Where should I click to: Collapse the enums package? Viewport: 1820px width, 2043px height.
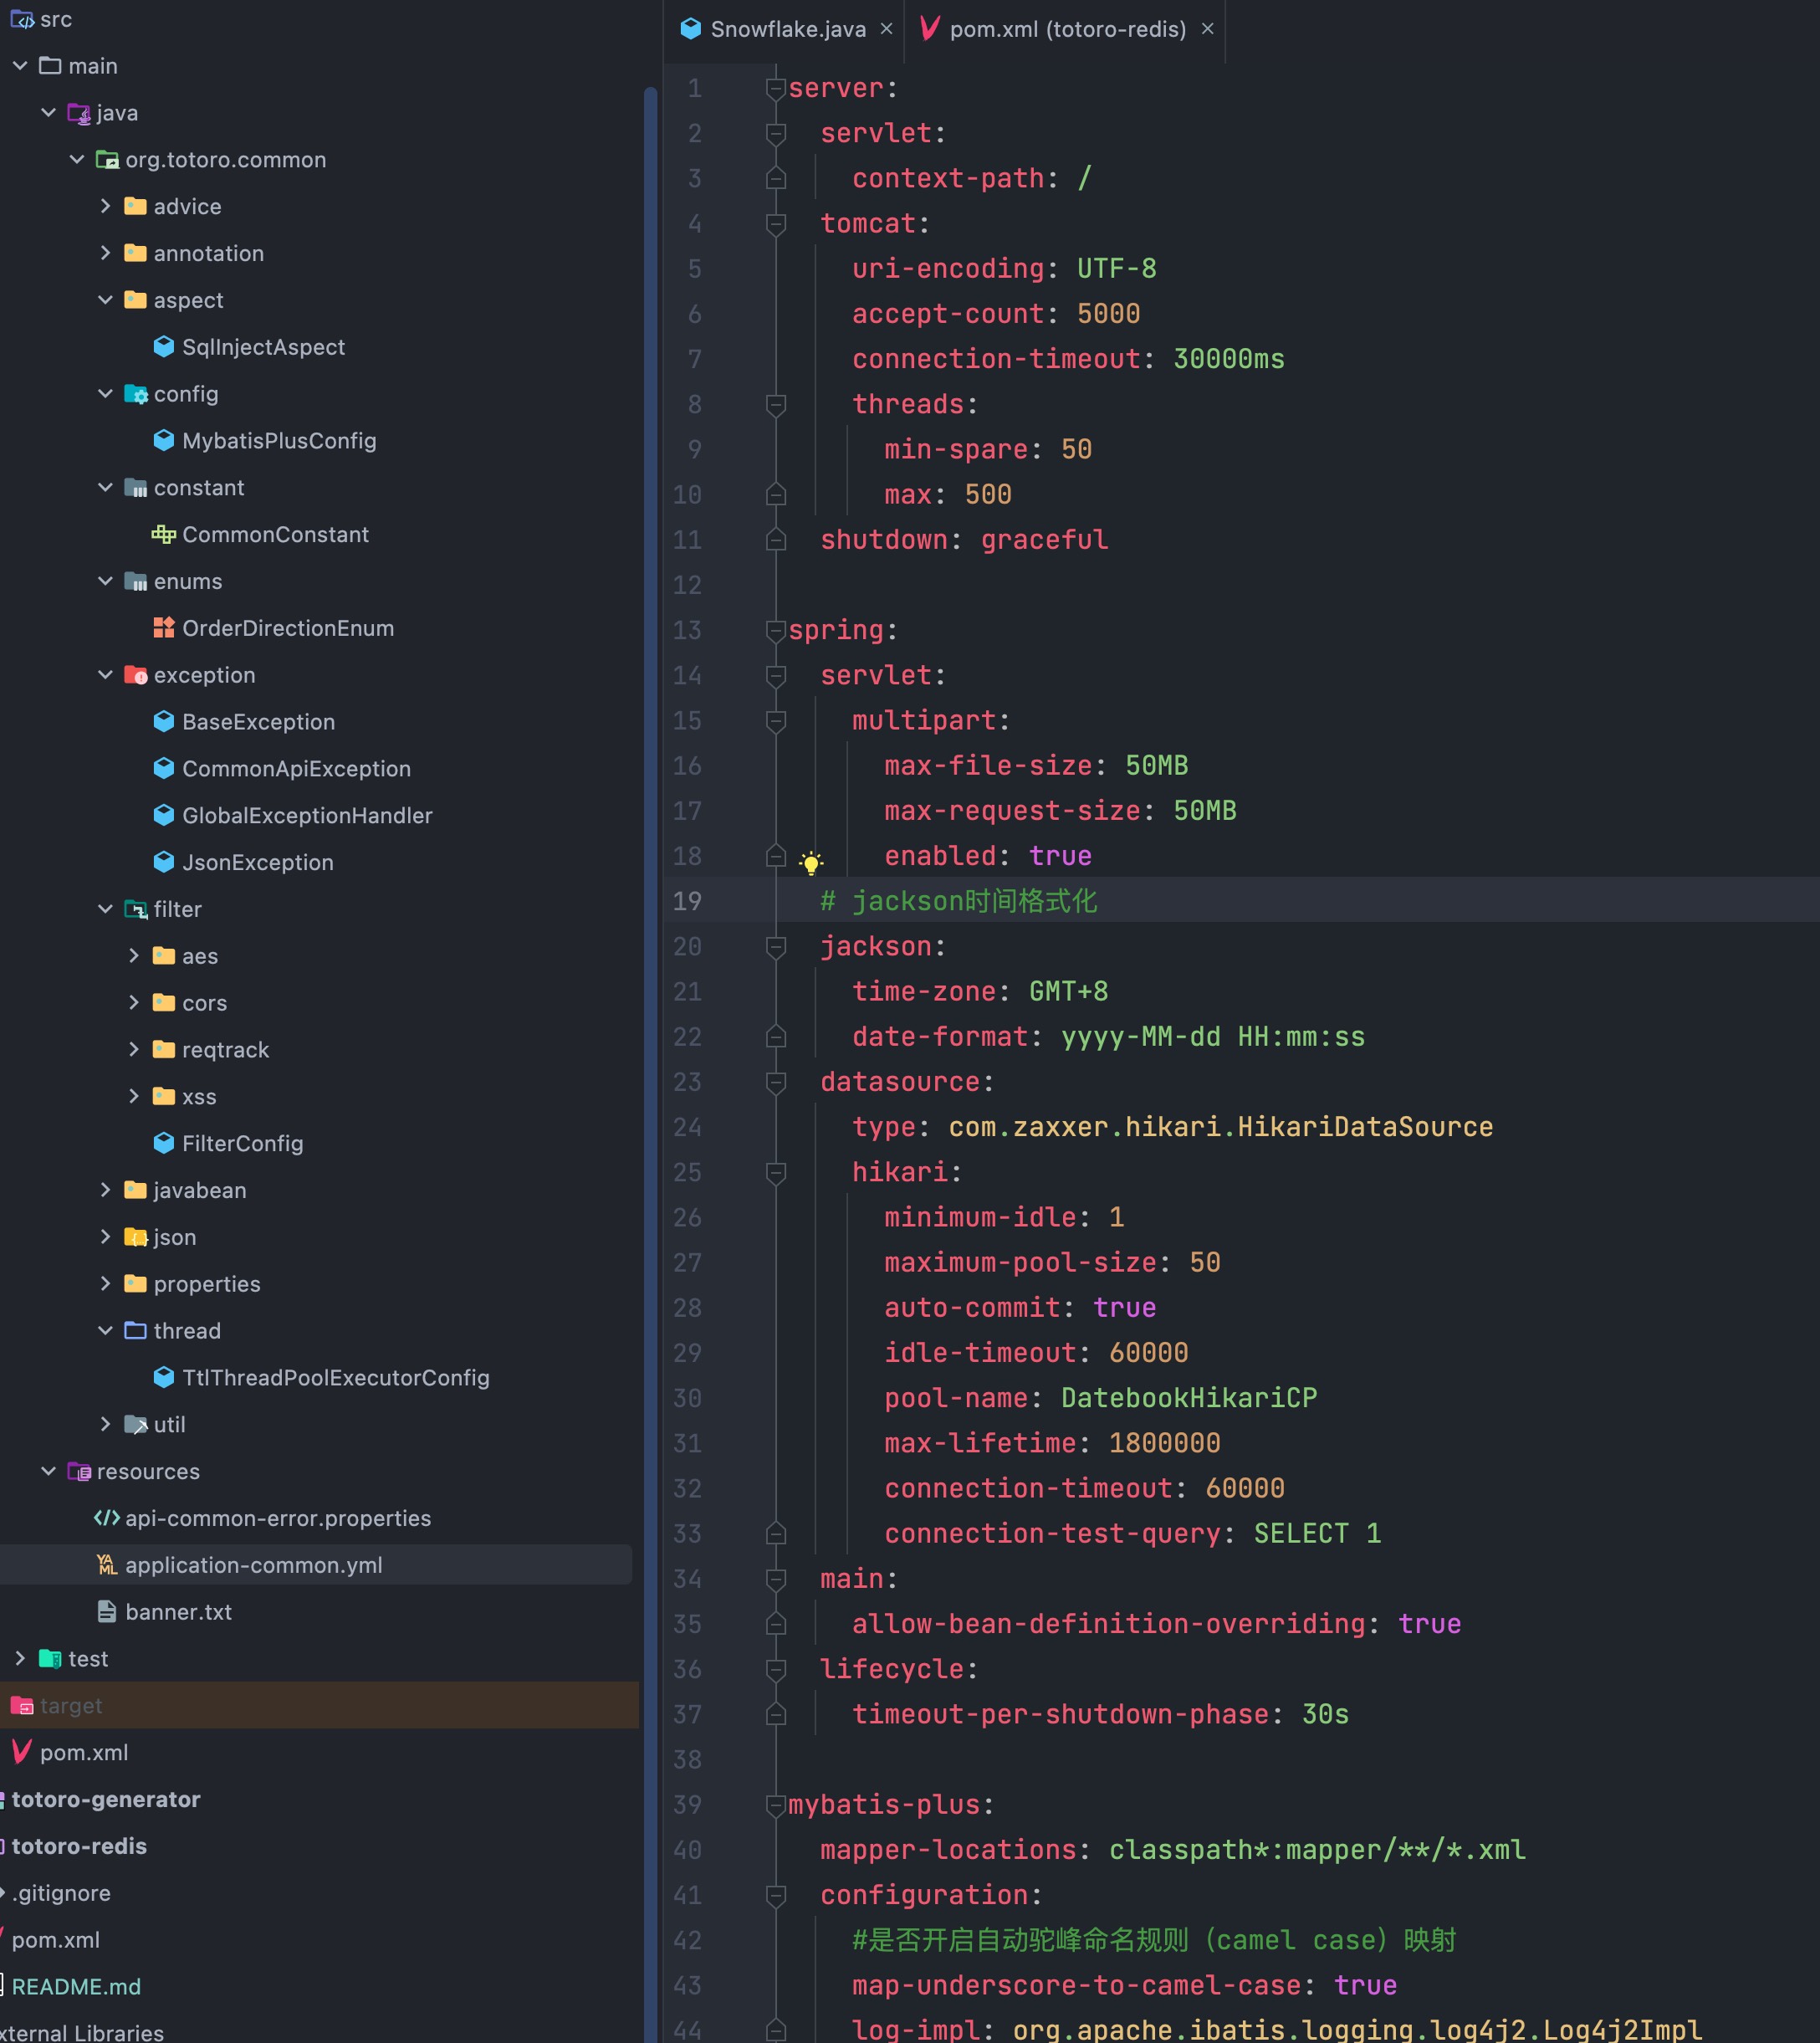(x=105, y=581)
